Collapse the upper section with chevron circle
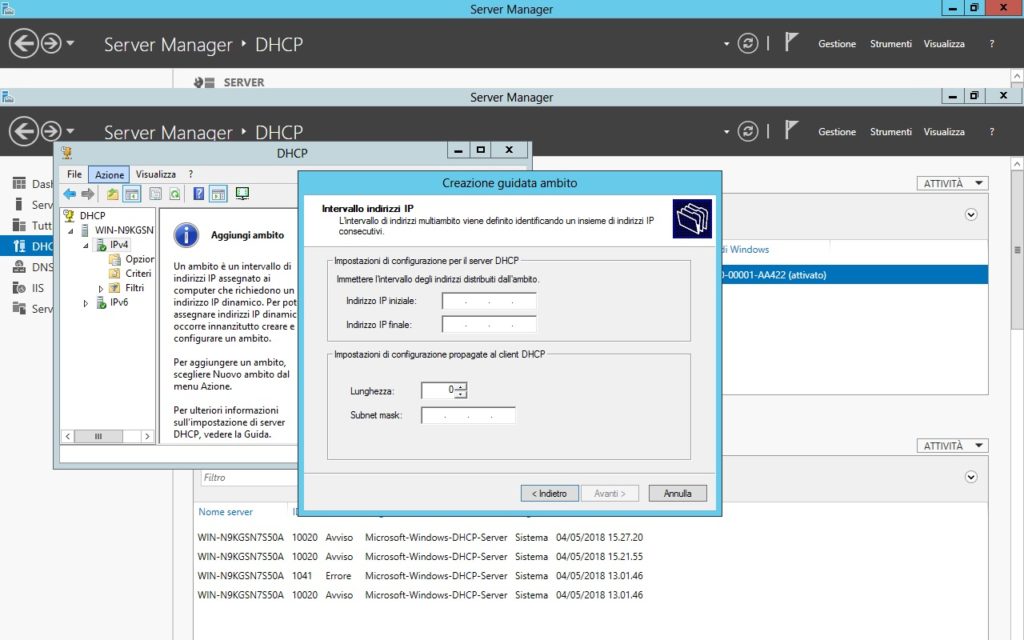This screenshot has height=640, width=1024. [x=971, y=215]
